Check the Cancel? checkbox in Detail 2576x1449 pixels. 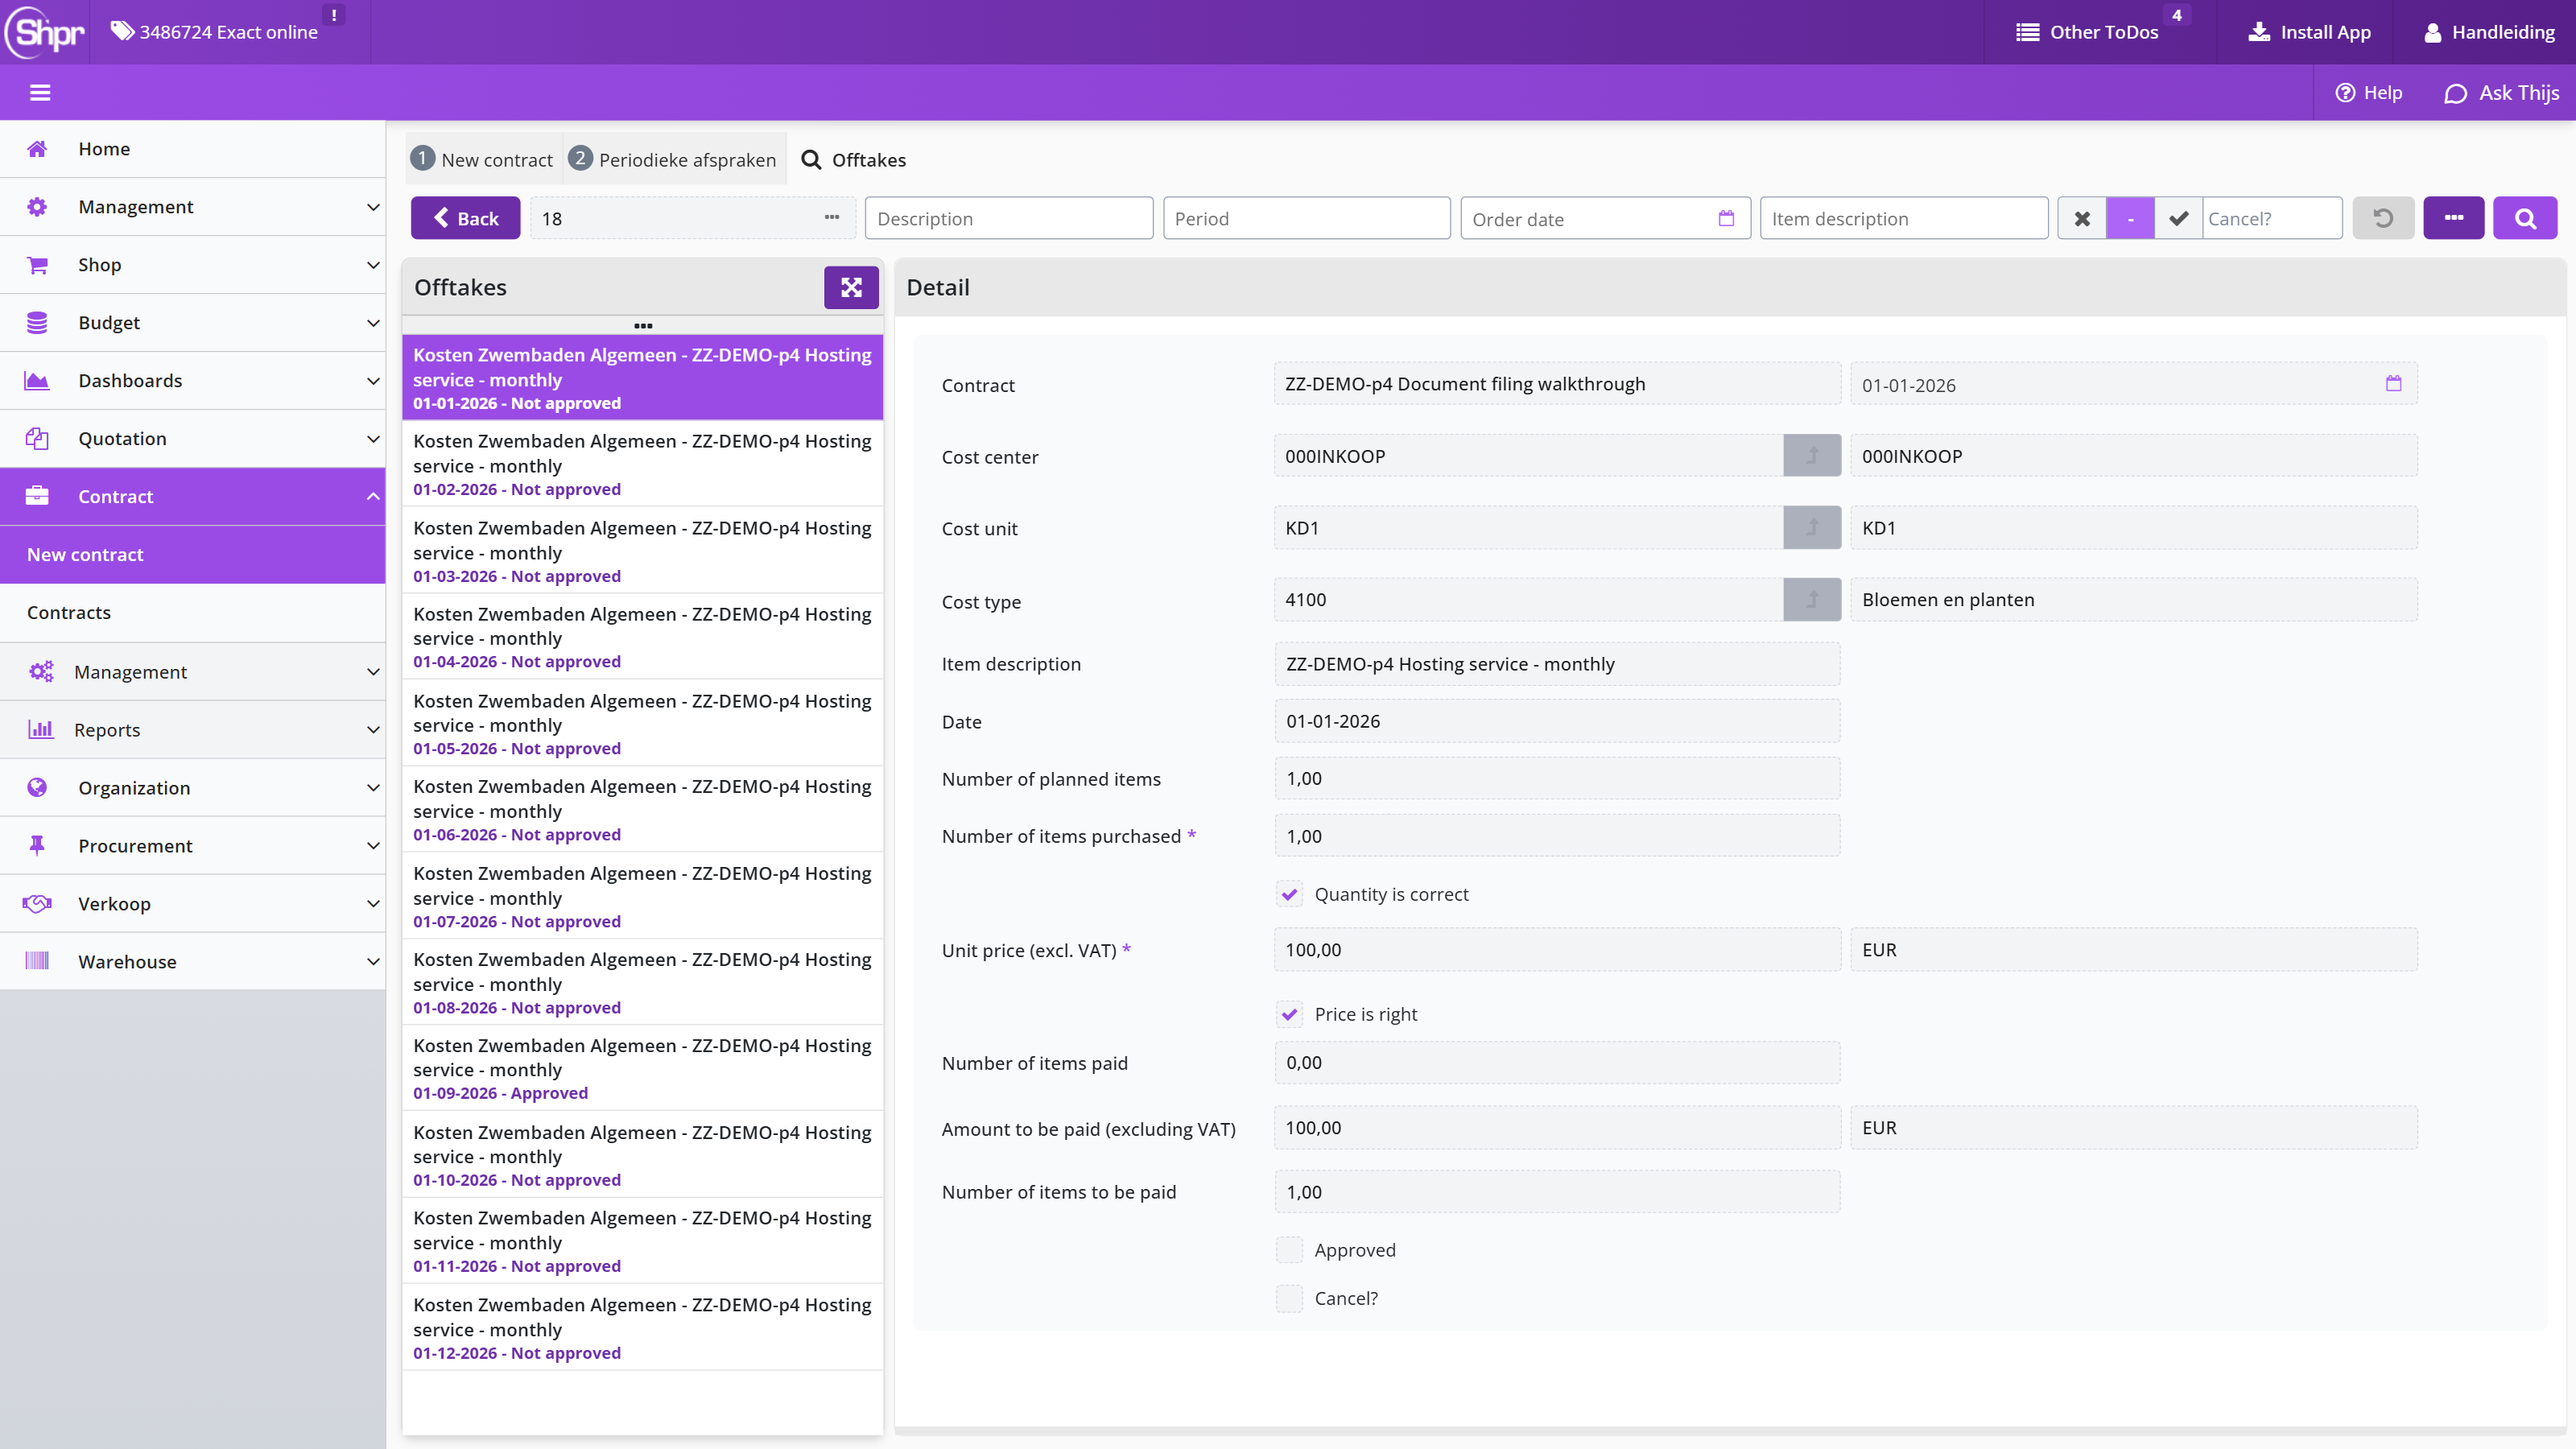(x=1290, y=1299)
